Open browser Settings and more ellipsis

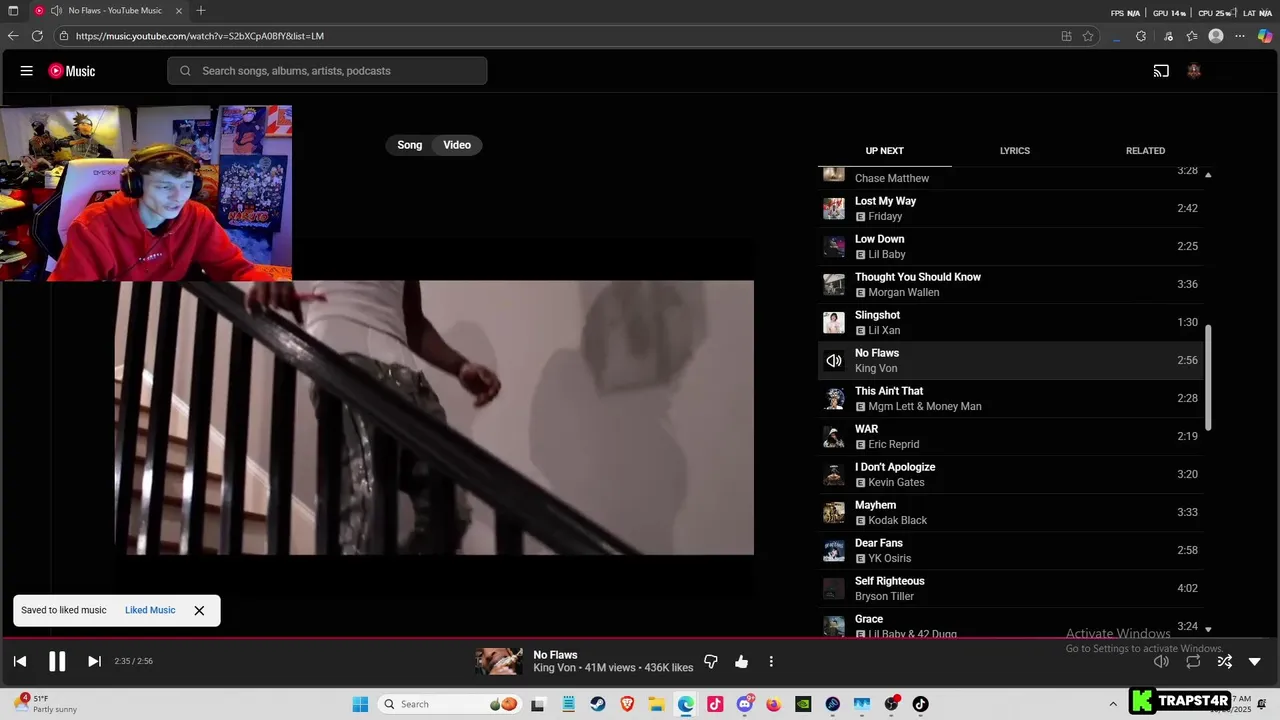(x=1240, y=36)
